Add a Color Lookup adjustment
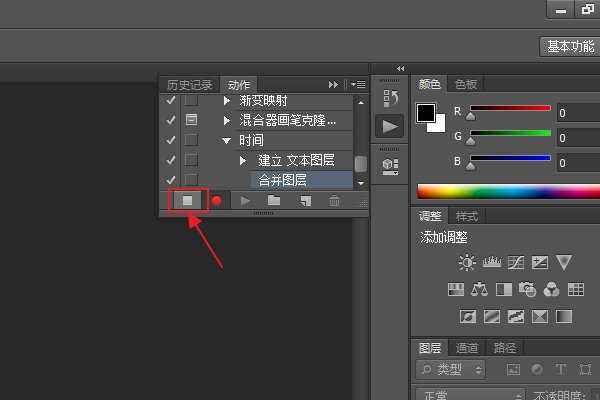Viewport: 600px width, 400px height. 576,290
